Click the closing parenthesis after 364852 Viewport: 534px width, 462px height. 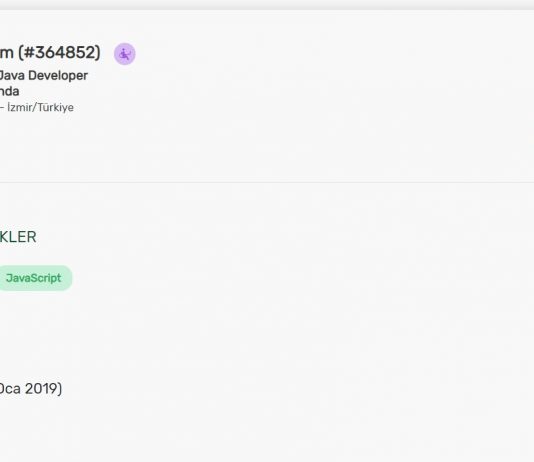click(97, 52)
